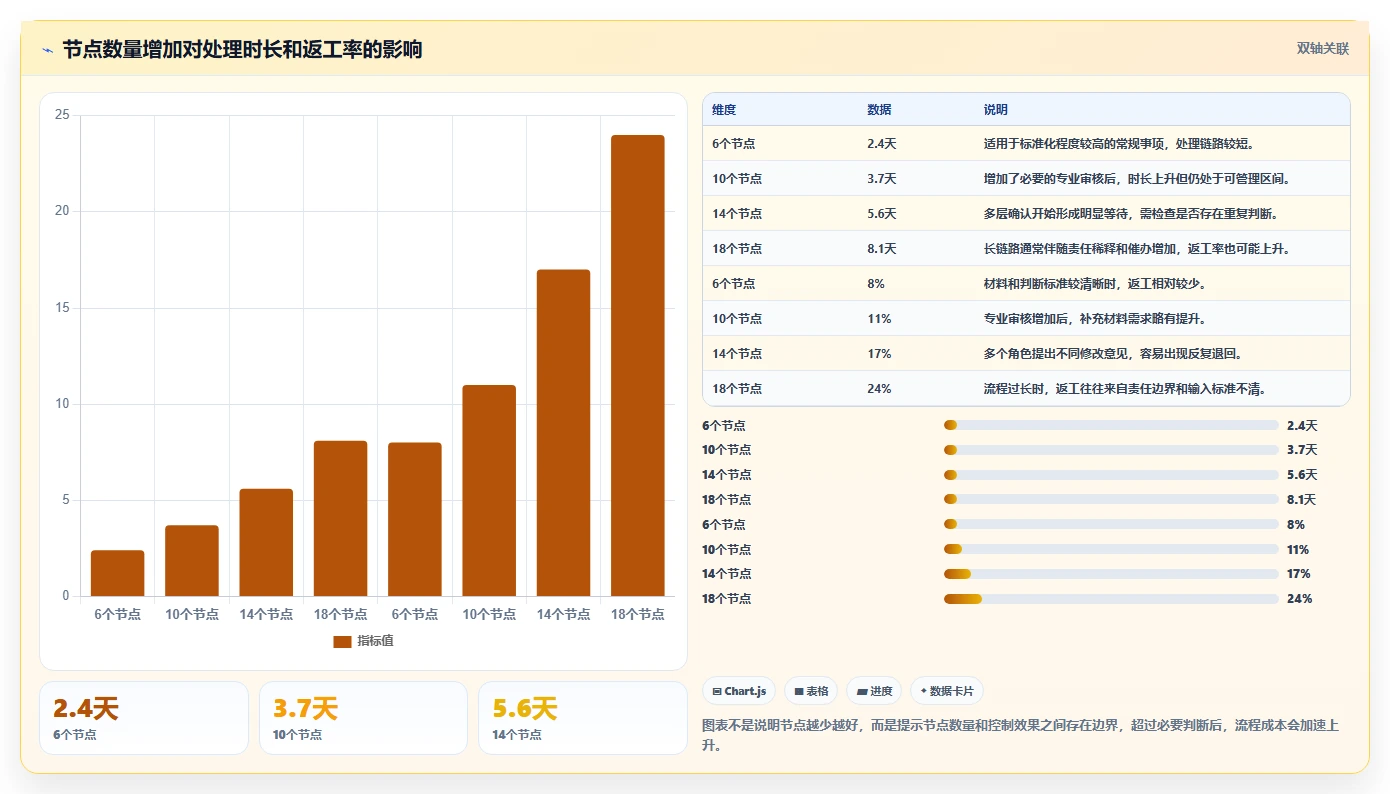Click the y-axis label 25 on the chart
Screen dimensions: 1390x794
(x=62, y=115)
